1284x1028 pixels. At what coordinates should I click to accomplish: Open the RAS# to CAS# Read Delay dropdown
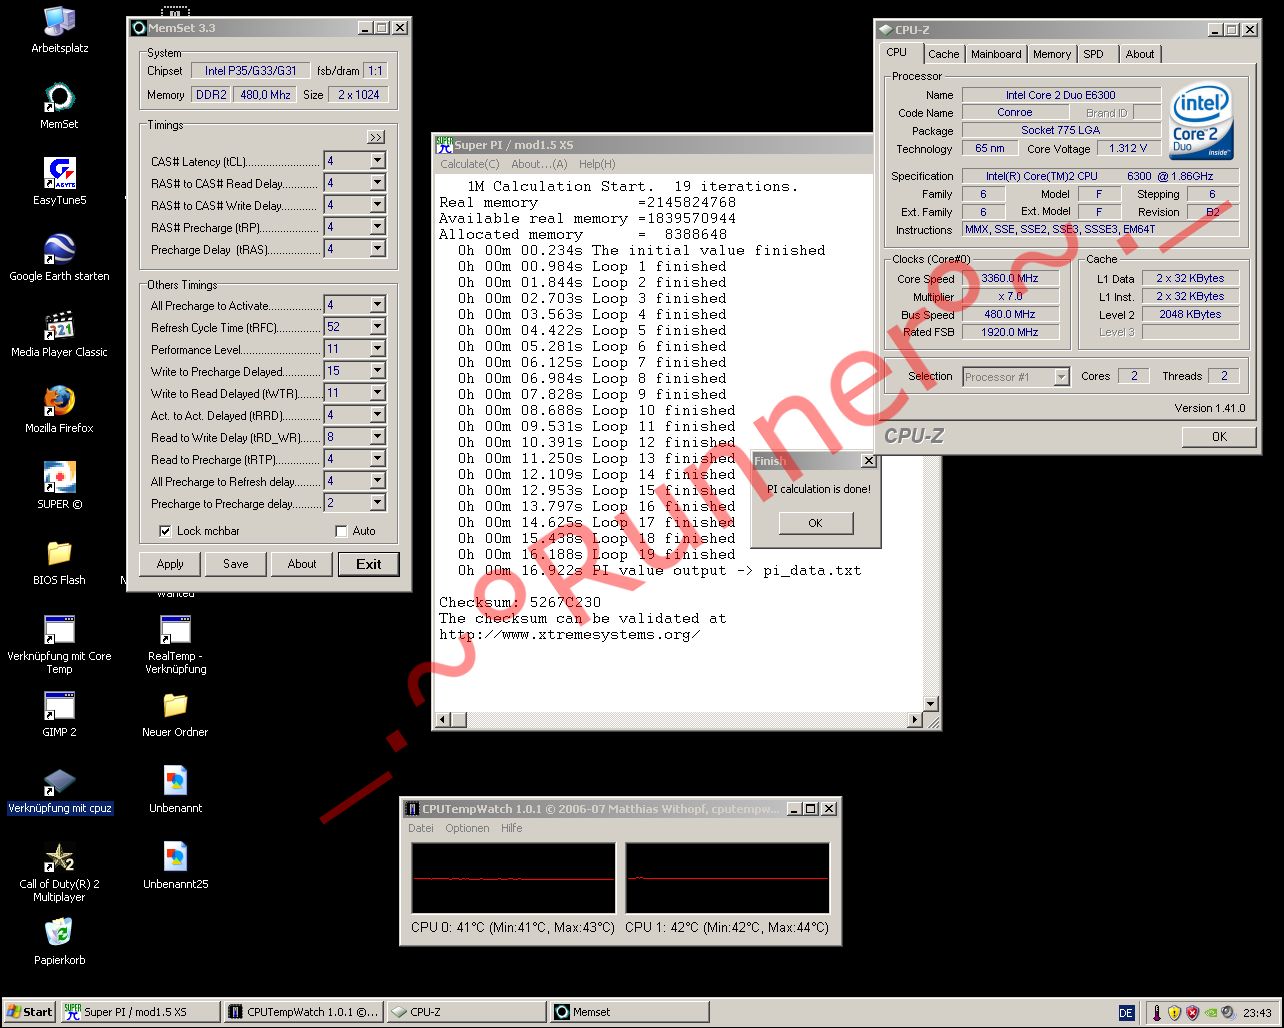pos(377,183)
